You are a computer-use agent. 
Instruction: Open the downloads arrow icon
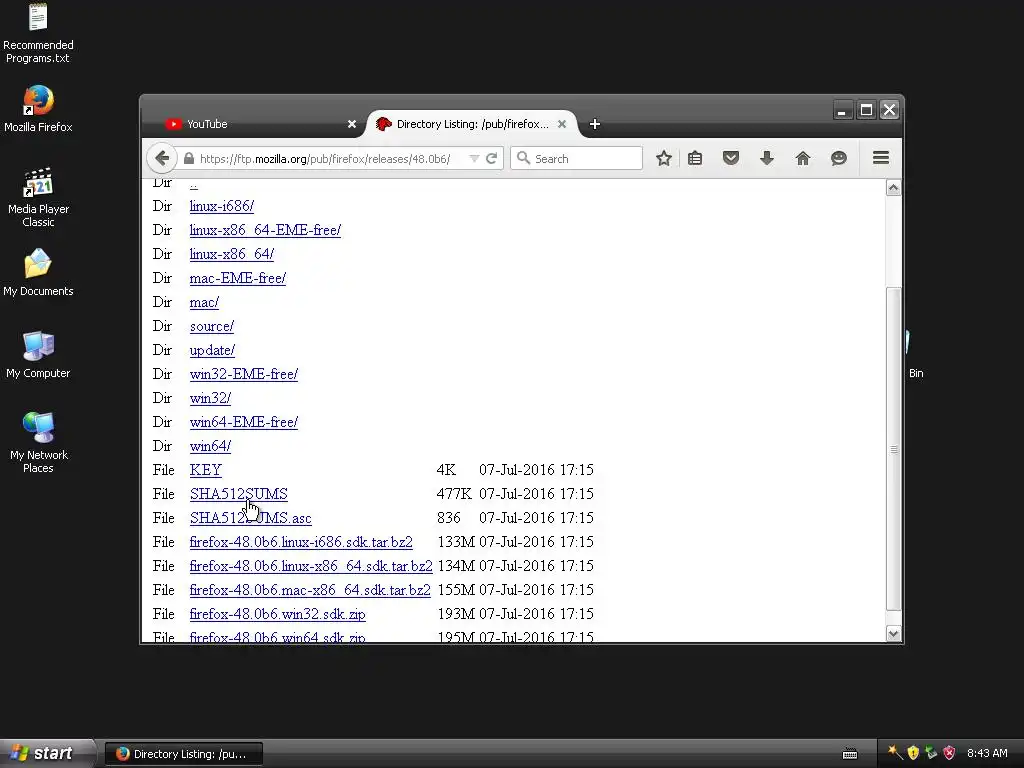[x=767, y=158]
